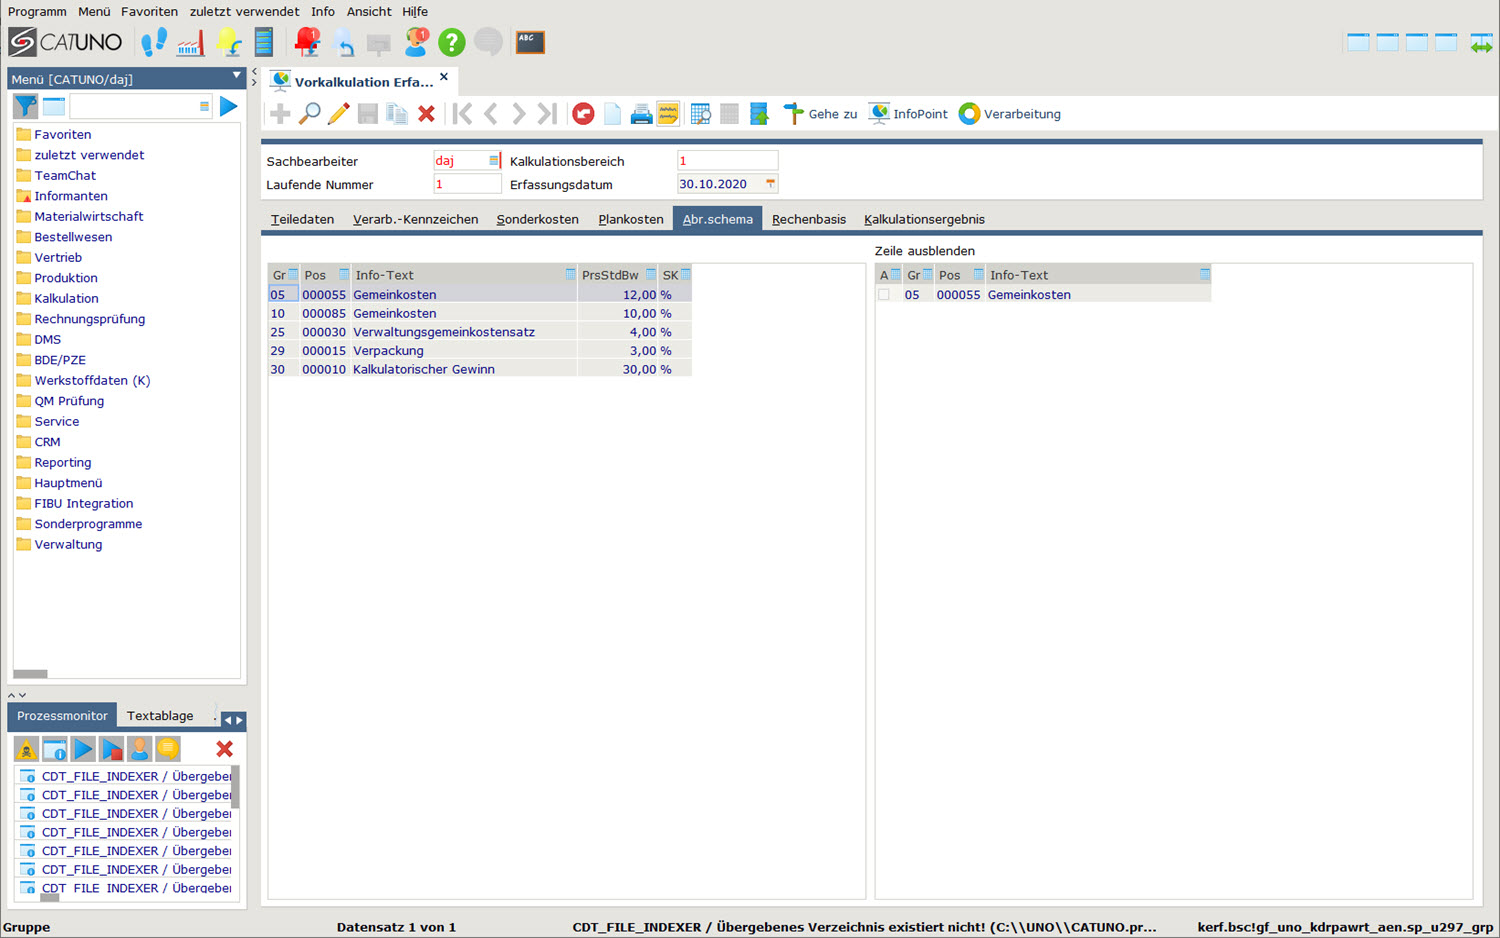
Task: Switch to the Kalkulationsergebnis tab
Action: click(x=924, y=220)
